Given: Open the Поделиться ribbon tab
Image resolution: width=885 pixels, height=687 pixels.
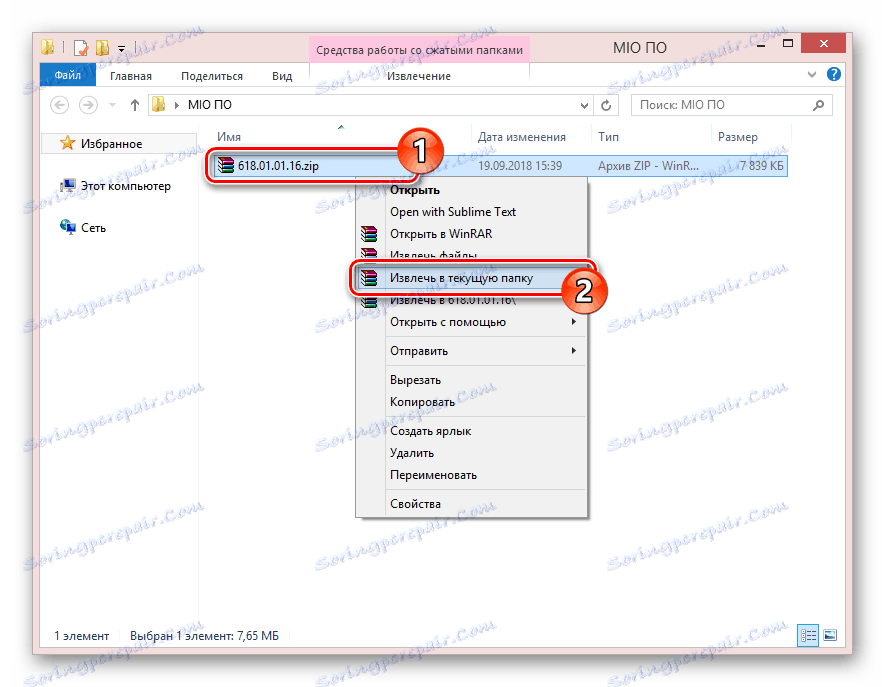Looking at the screenshot, I should point(212,76).
